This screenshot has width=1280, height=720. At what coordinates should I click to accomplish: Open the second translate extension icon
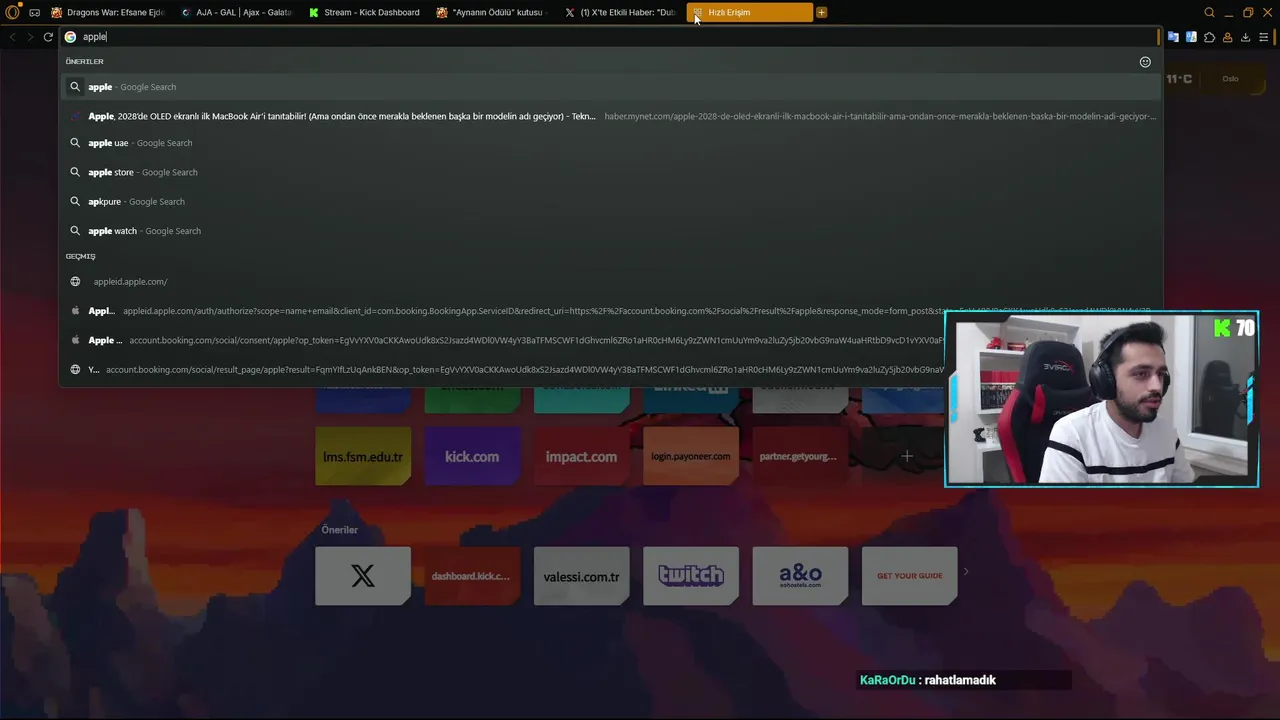point(1191,37)
